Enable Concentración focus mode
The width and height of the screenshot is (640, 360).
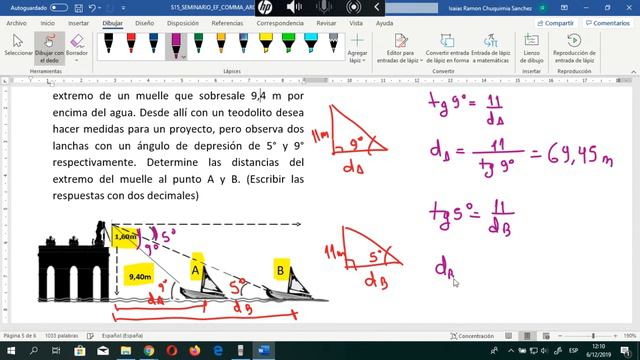[472, 336]
